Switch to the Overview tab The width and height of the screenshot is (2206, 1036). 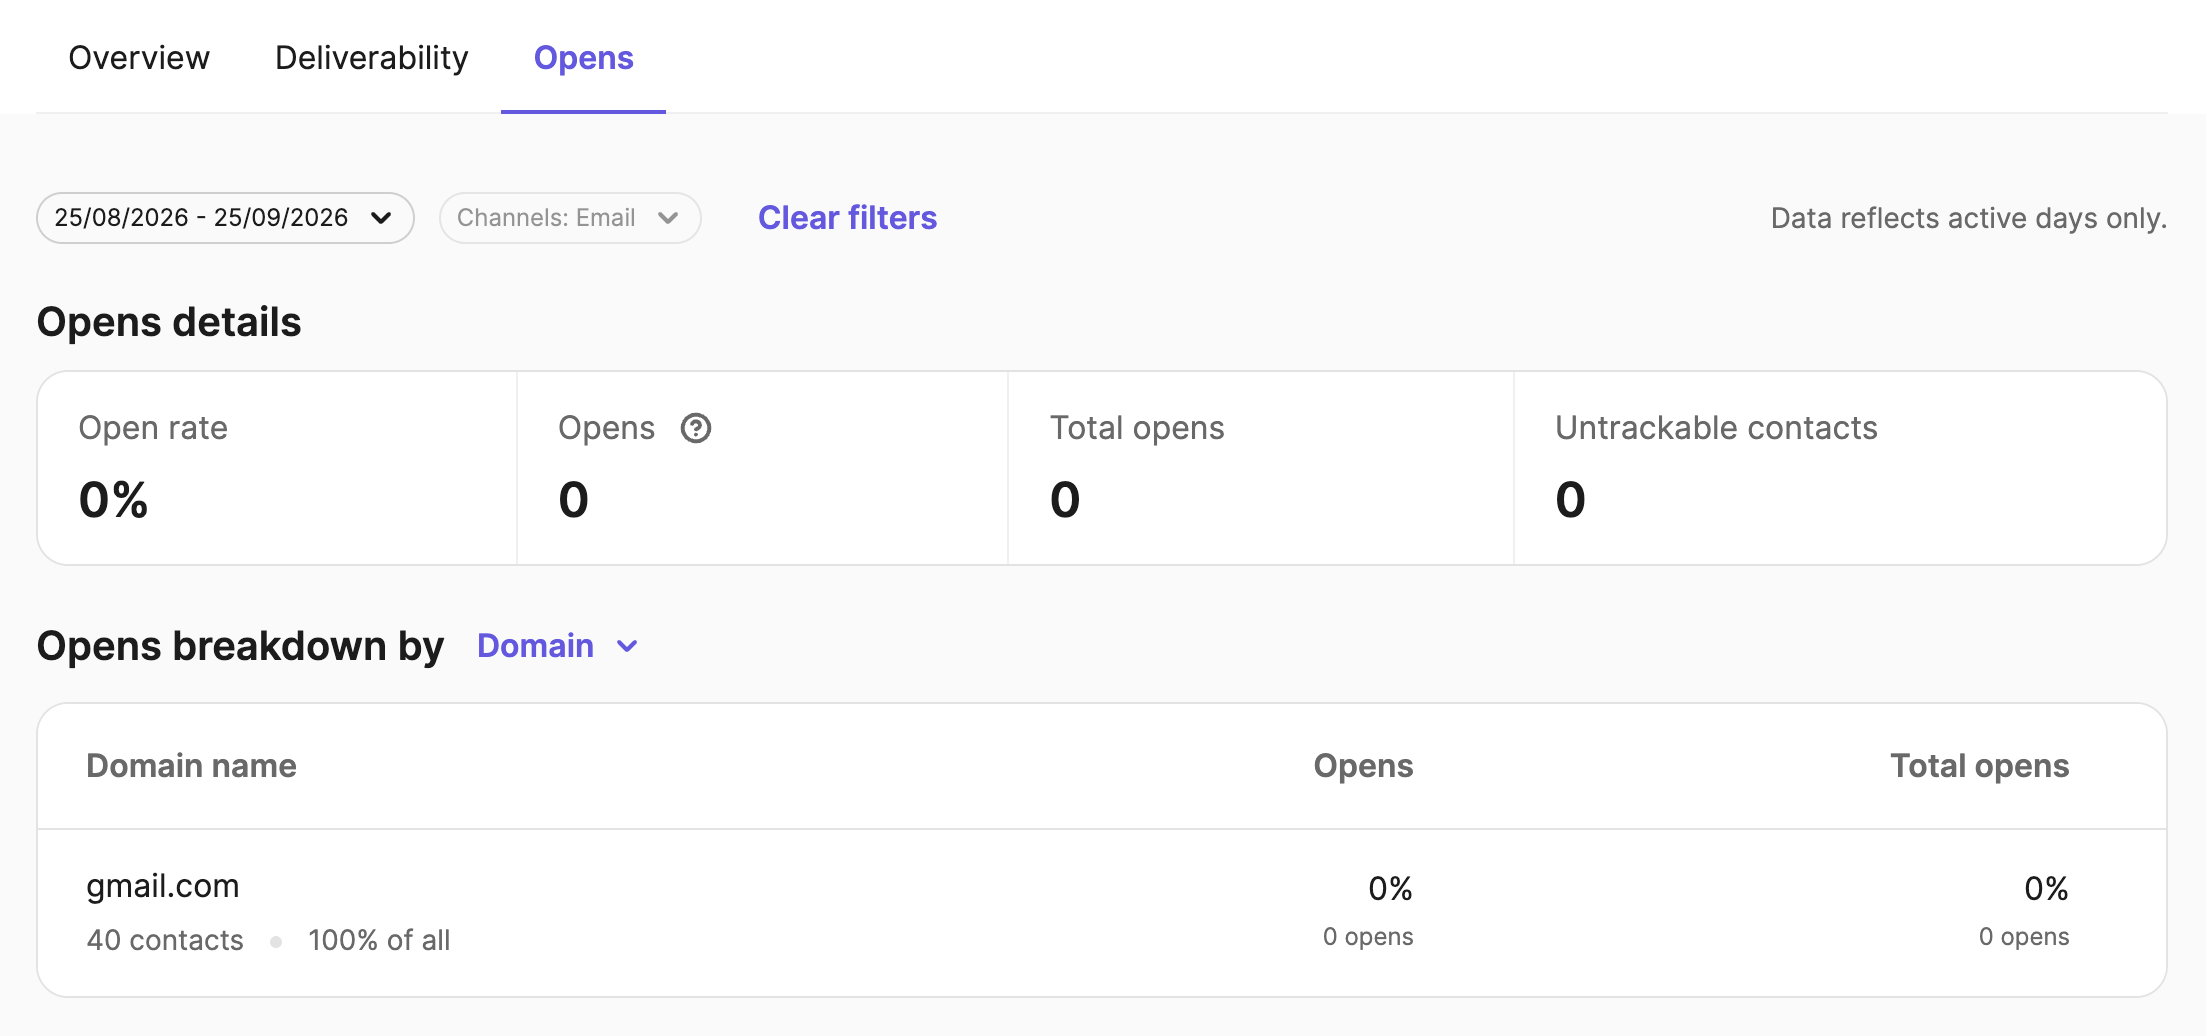(x=139, y=58)
